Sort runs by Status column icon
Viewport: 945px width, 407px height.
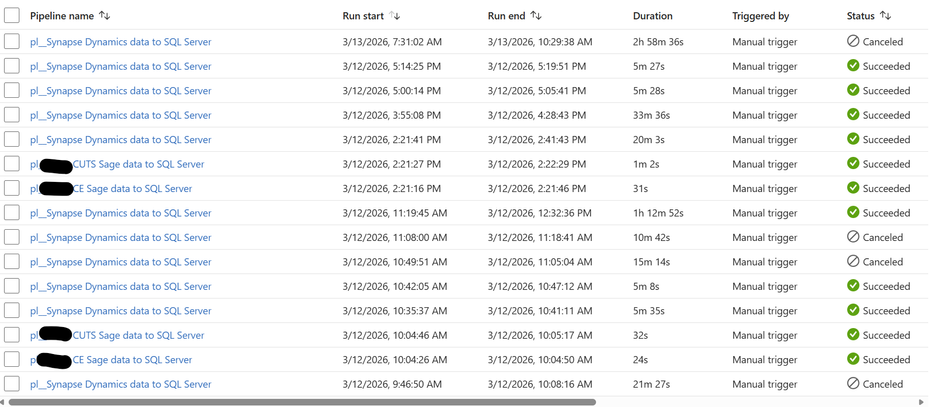(x=885, y=16)
